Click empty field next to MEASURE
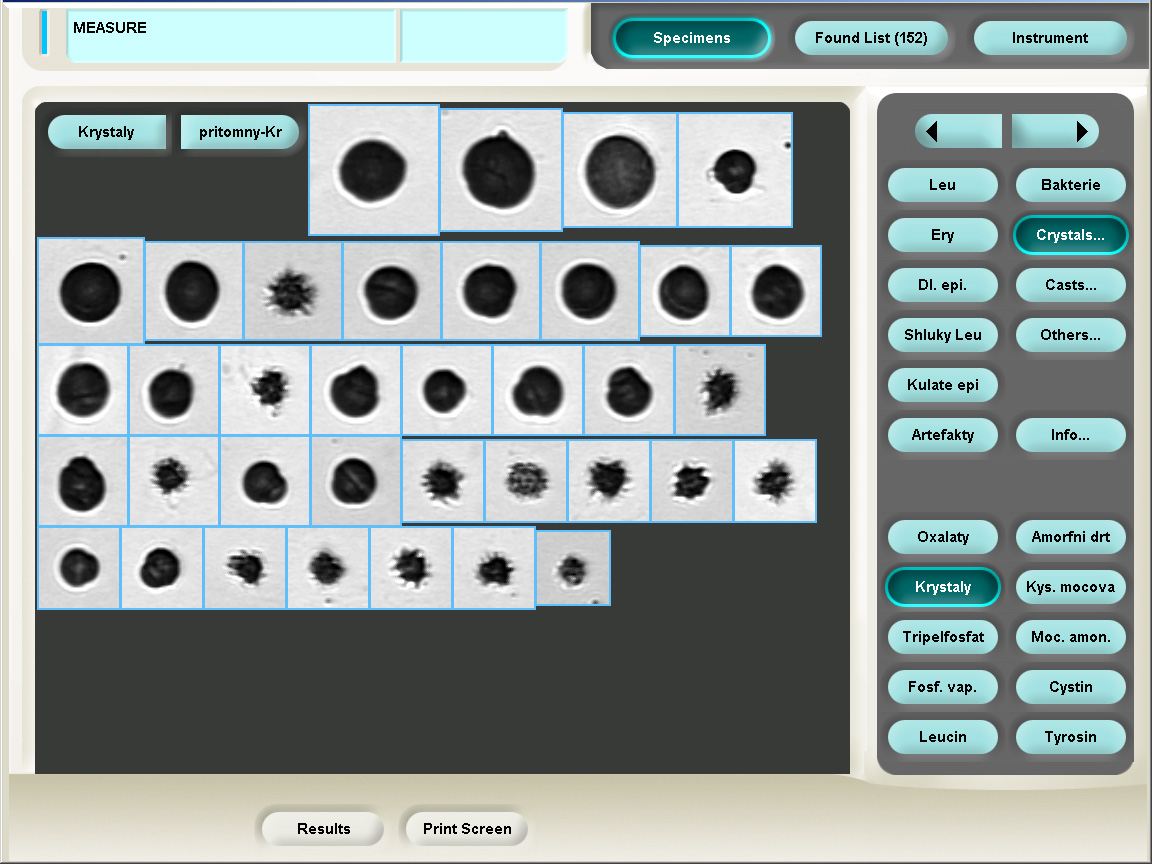 (483, 35)
